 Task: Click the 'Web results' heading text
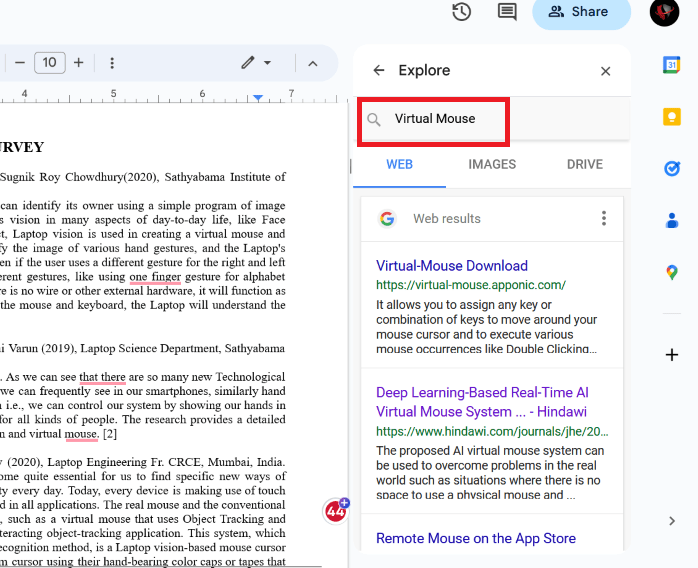pos(447,219)
